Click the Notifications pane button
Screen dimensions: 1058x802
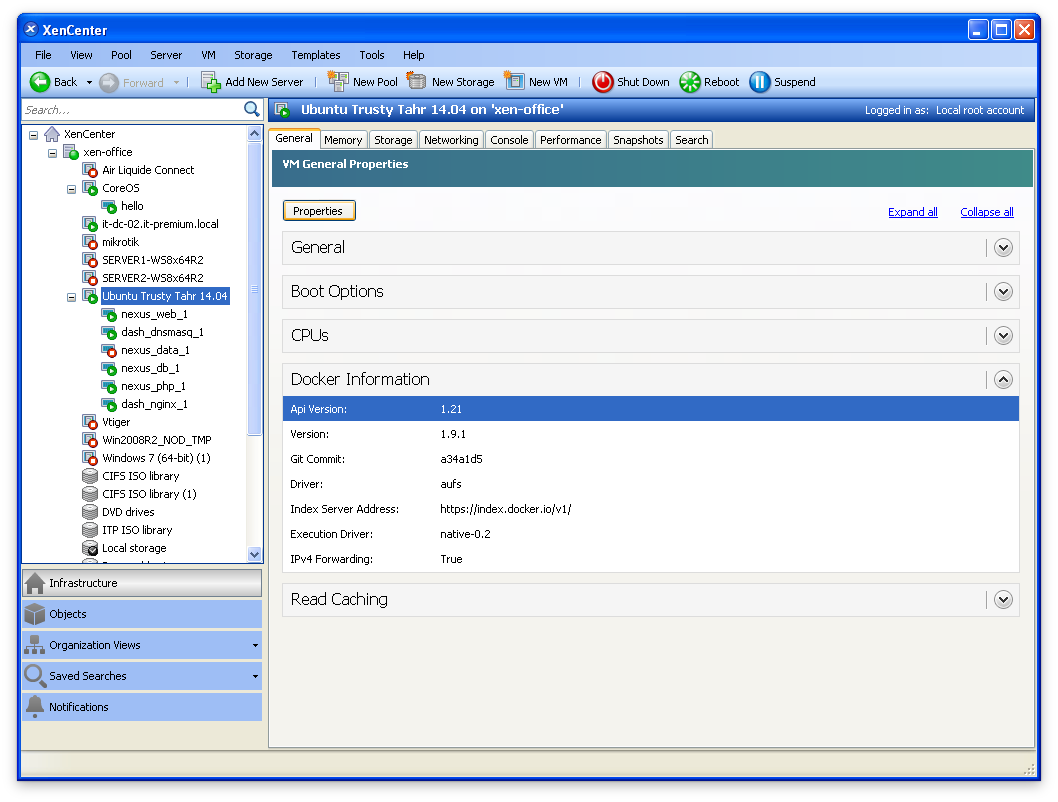click(142, 707)
